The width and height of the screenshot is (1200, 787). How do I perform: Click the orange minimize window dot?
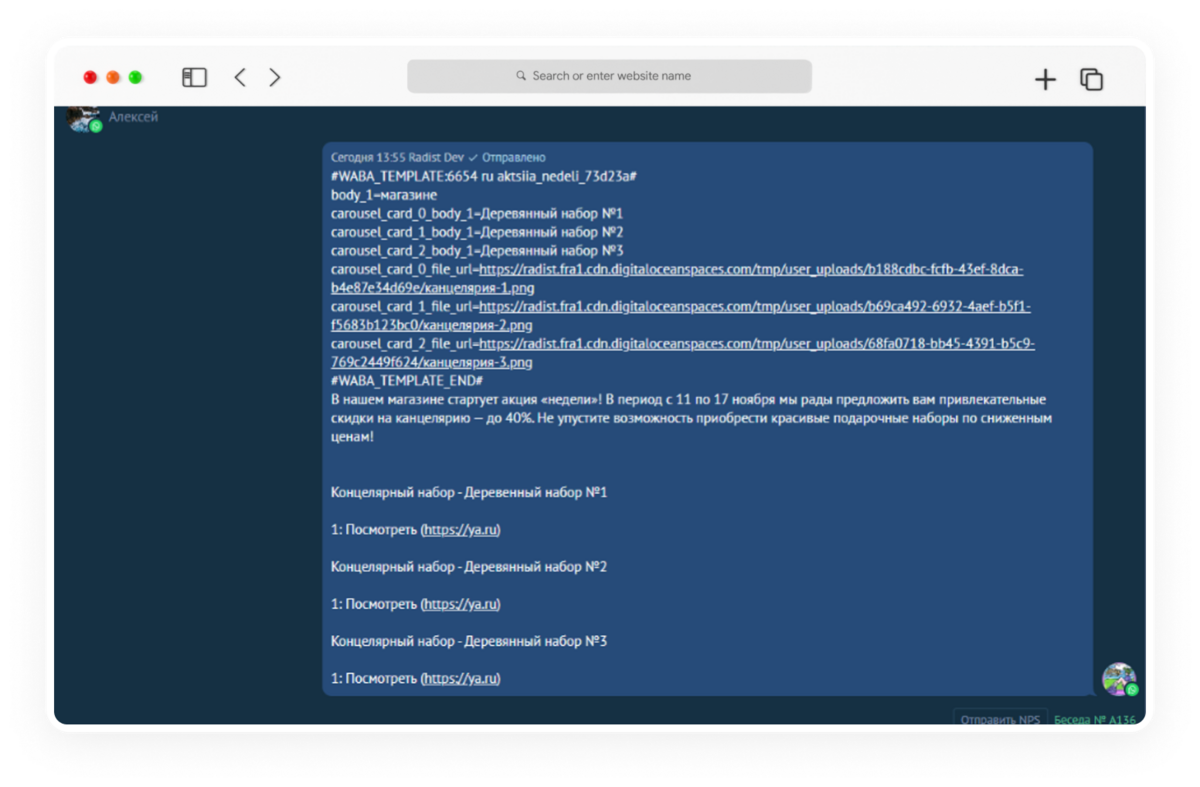click(113, 77)
